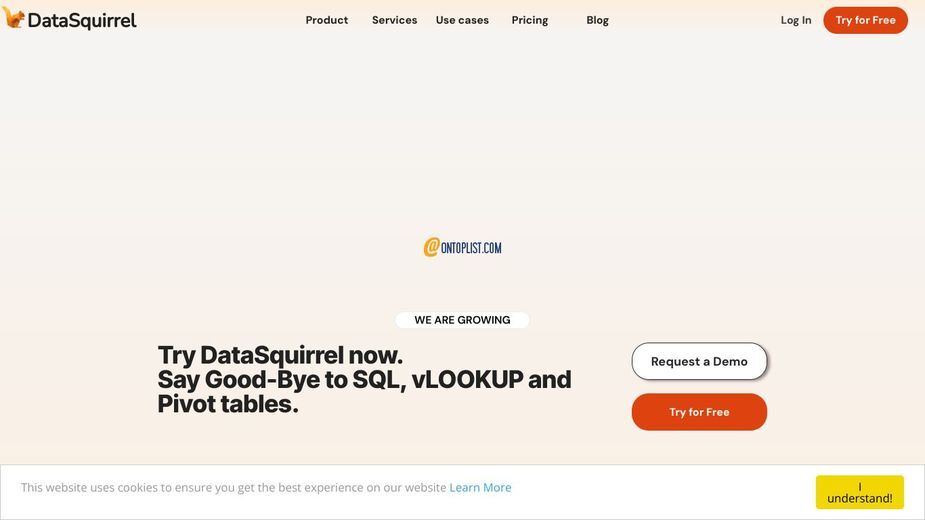Screen dimensions: 925x520
Task: Open the Product menu
Action: point(327,20)
